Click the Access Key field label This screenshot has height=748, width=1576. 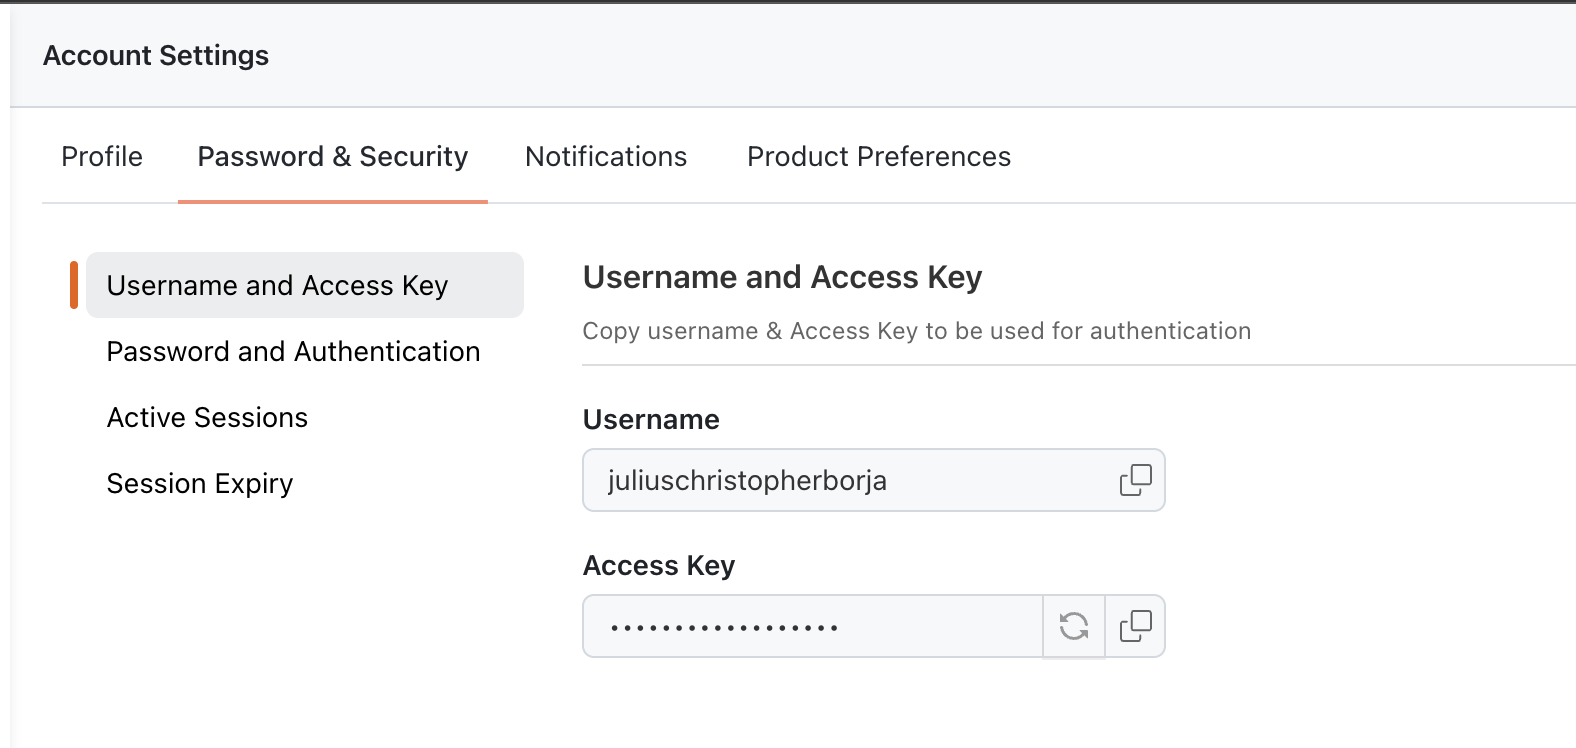point(659,566)
